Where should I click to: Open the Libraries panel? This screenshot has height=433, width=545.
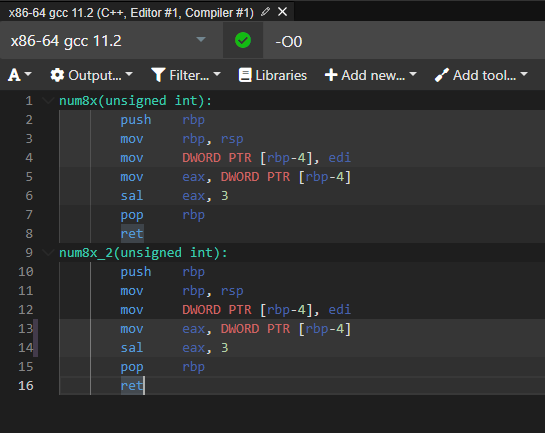pyautogui.click(x=273, y=75)
